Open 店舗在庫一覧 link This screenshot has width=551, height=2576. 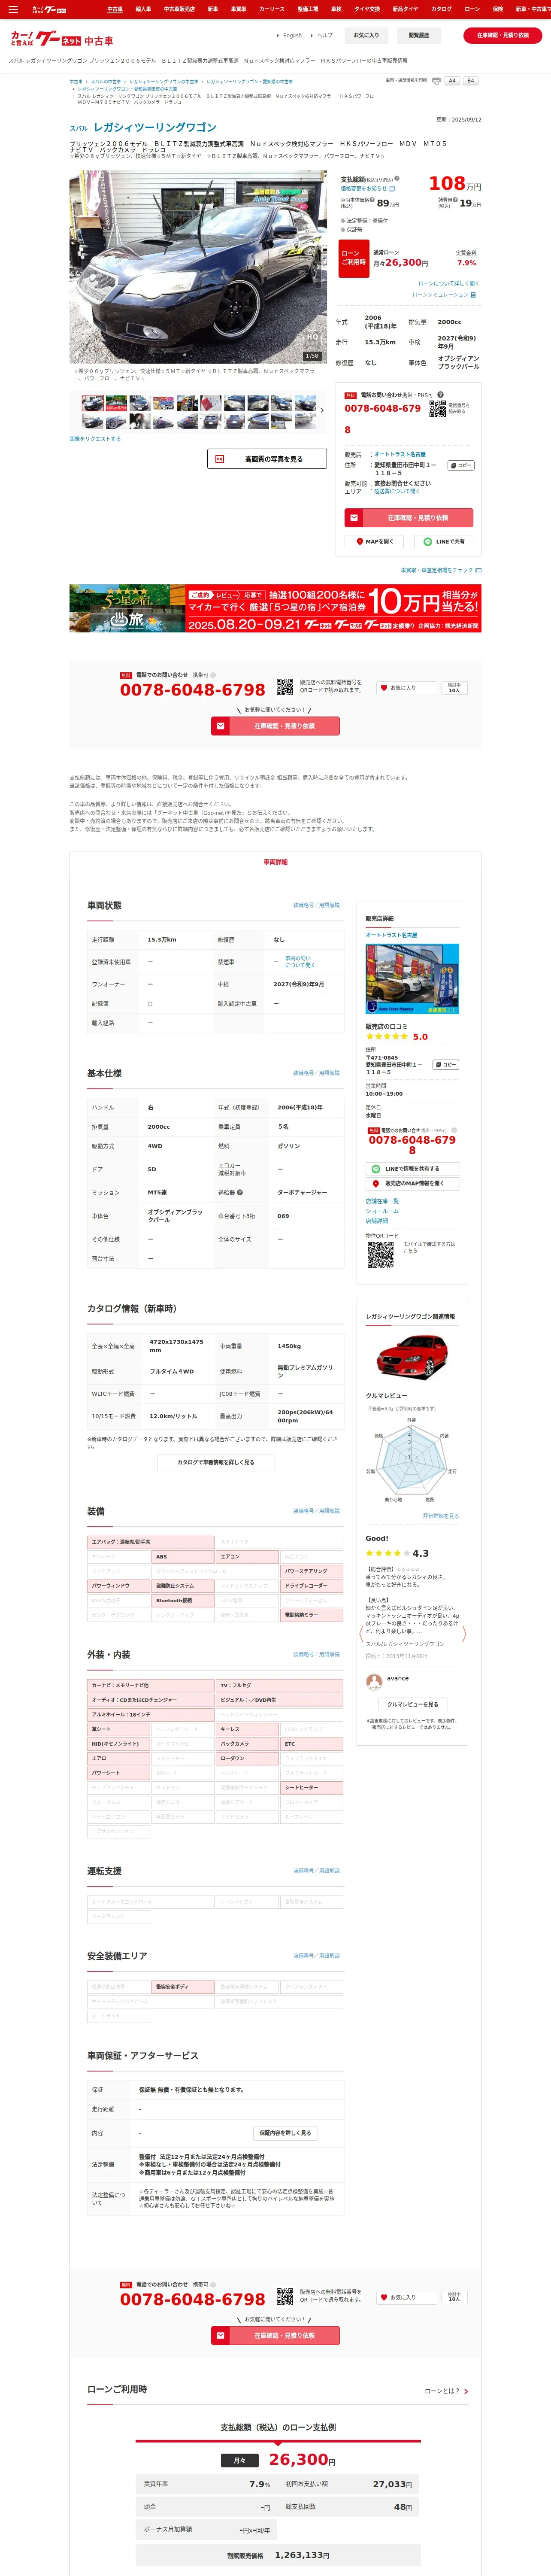click(382, 1201)
